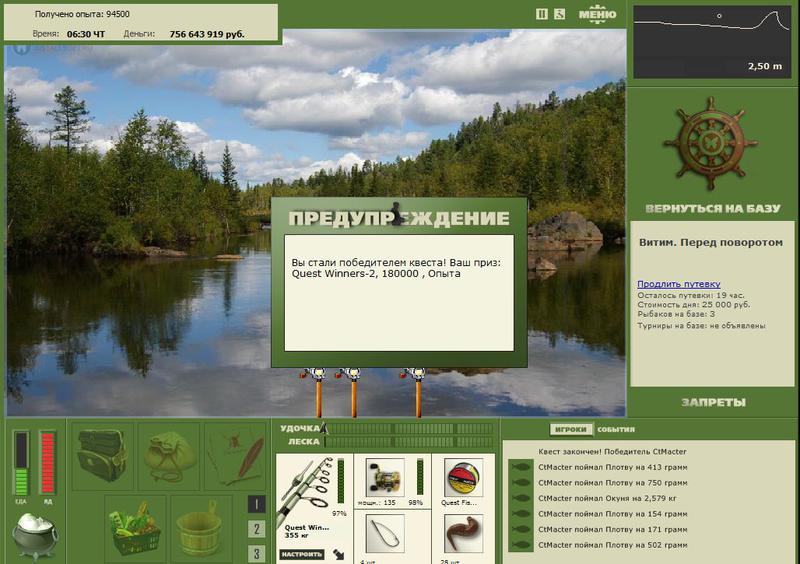Viewport: 800px width, 564px height.
Task: Click the depth profile map showing 2,50 m
Action: pyautogui.click(x=712, y=42)
